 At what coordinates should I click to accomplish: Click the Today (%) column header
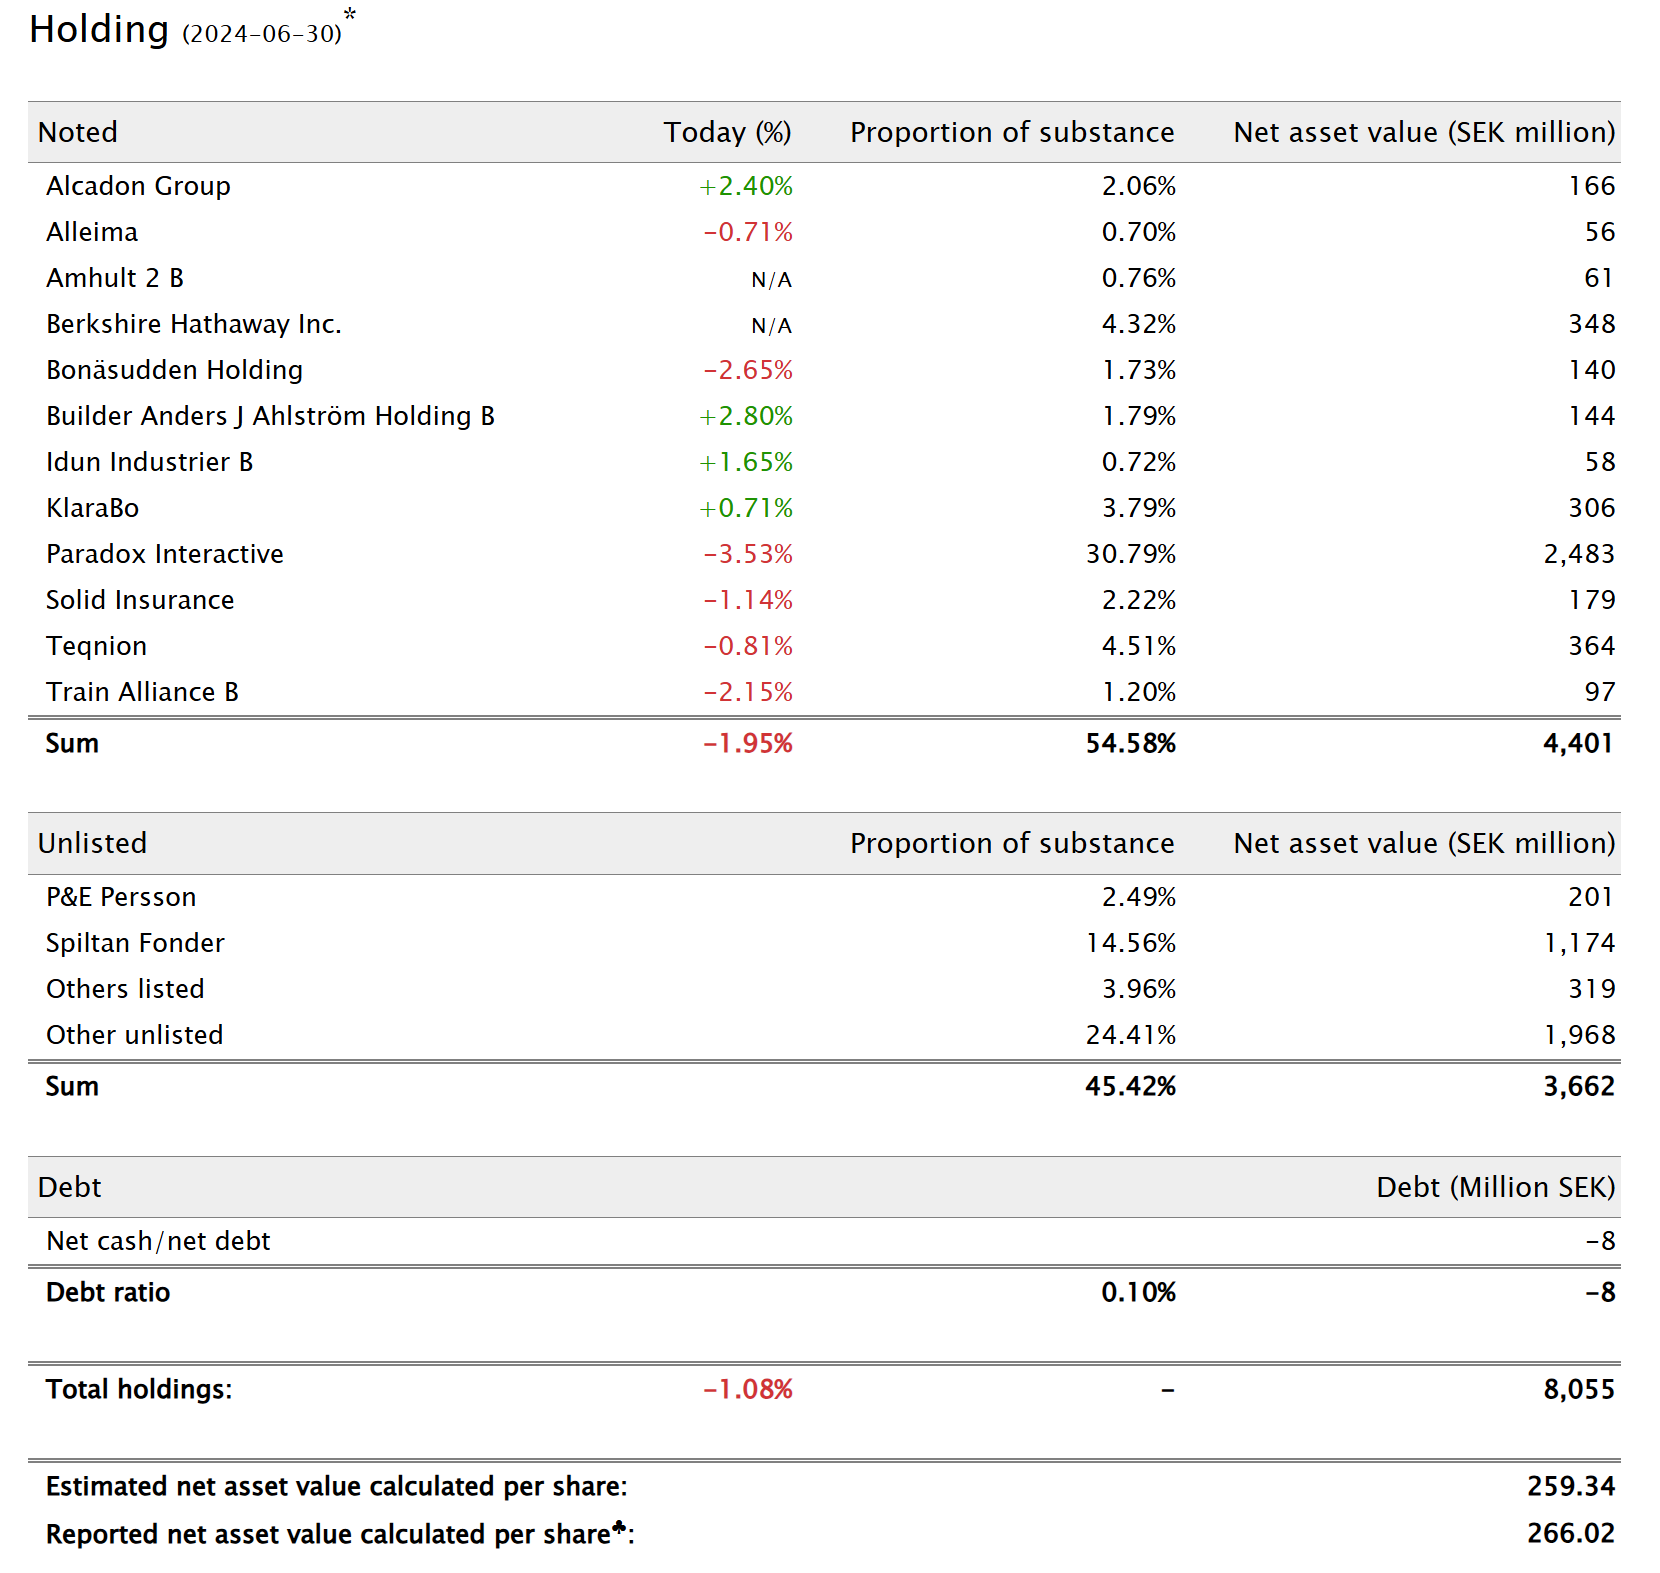click(727, 132)
